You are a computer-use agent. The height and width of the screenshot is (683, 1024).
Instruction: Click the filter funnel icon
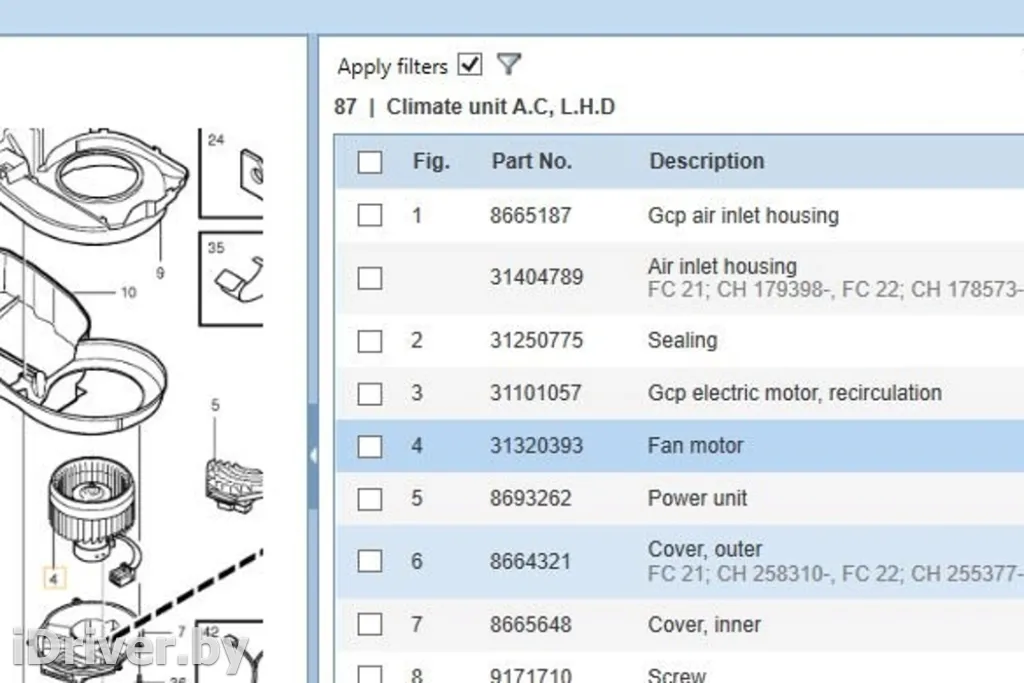pos(509,66)
